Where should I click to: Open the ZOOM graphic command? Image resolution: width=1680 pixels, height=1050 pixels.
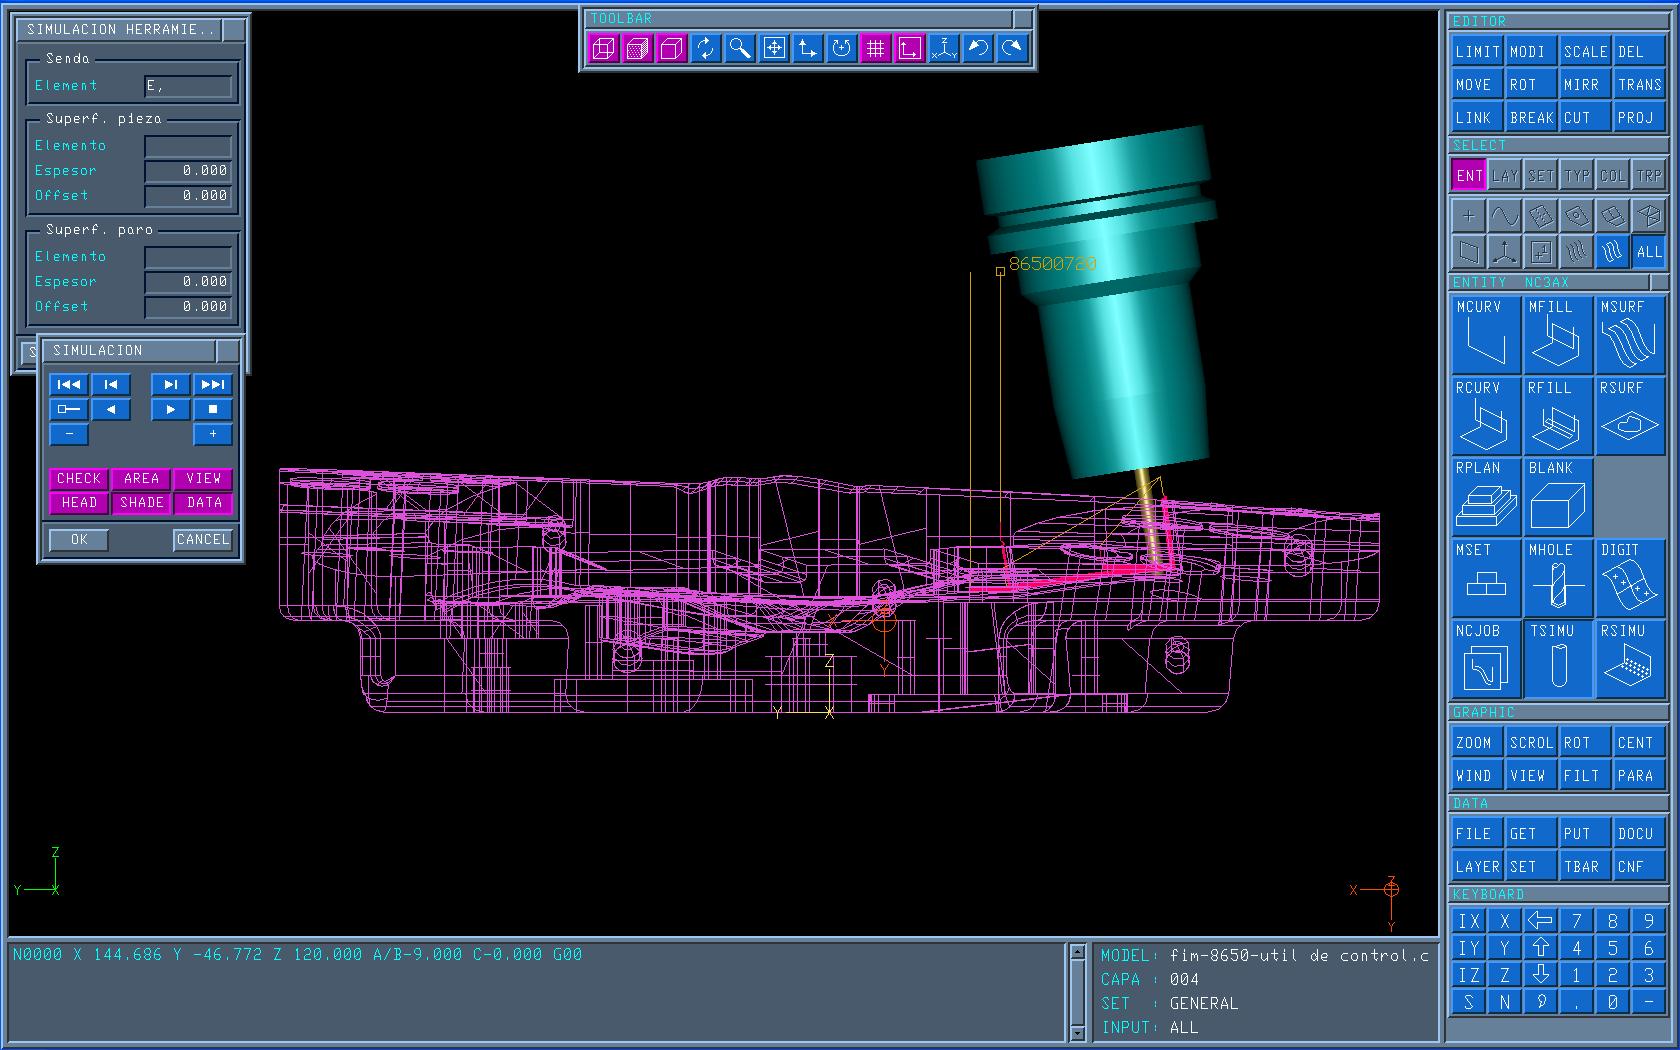[x=1477, y=743]
